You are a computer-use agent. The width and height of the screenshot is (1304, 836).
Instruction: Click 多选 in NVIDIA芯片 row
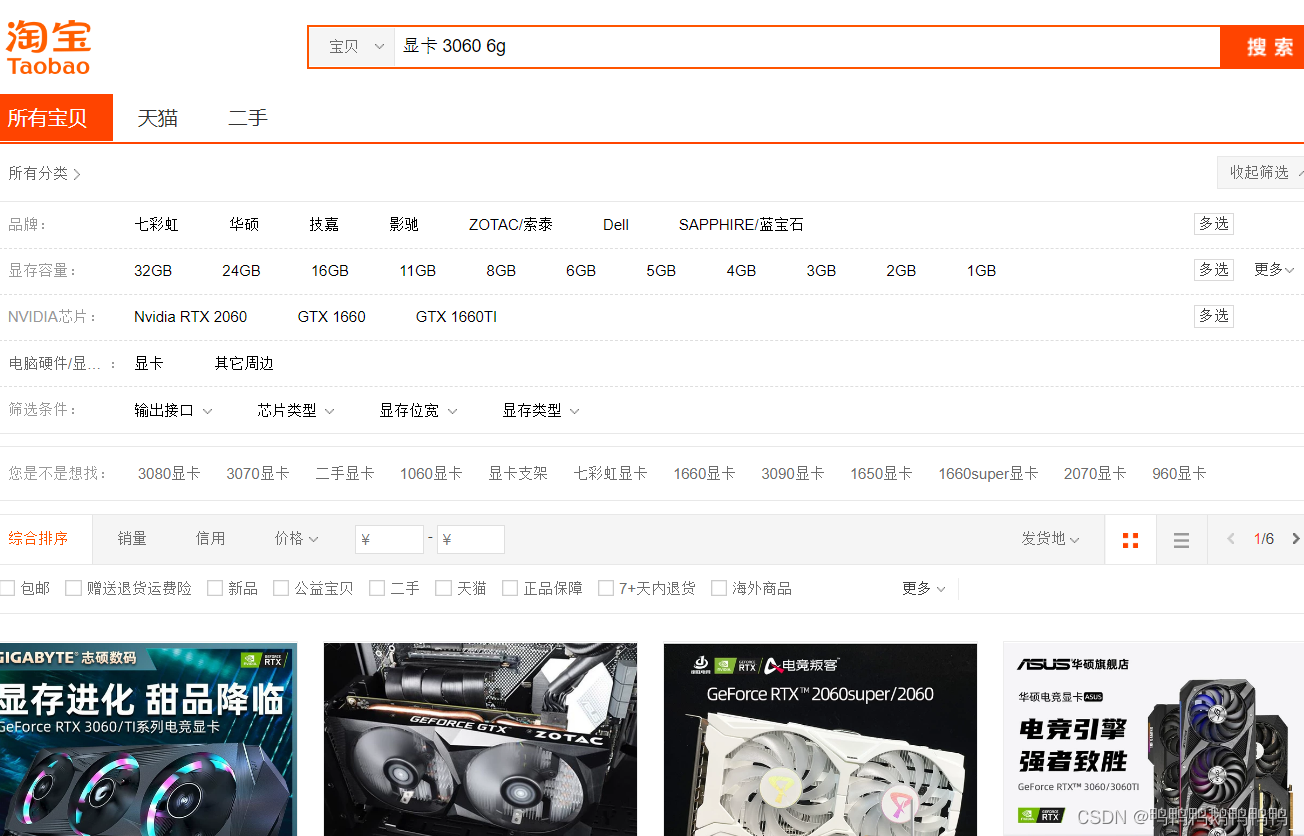1214,316
